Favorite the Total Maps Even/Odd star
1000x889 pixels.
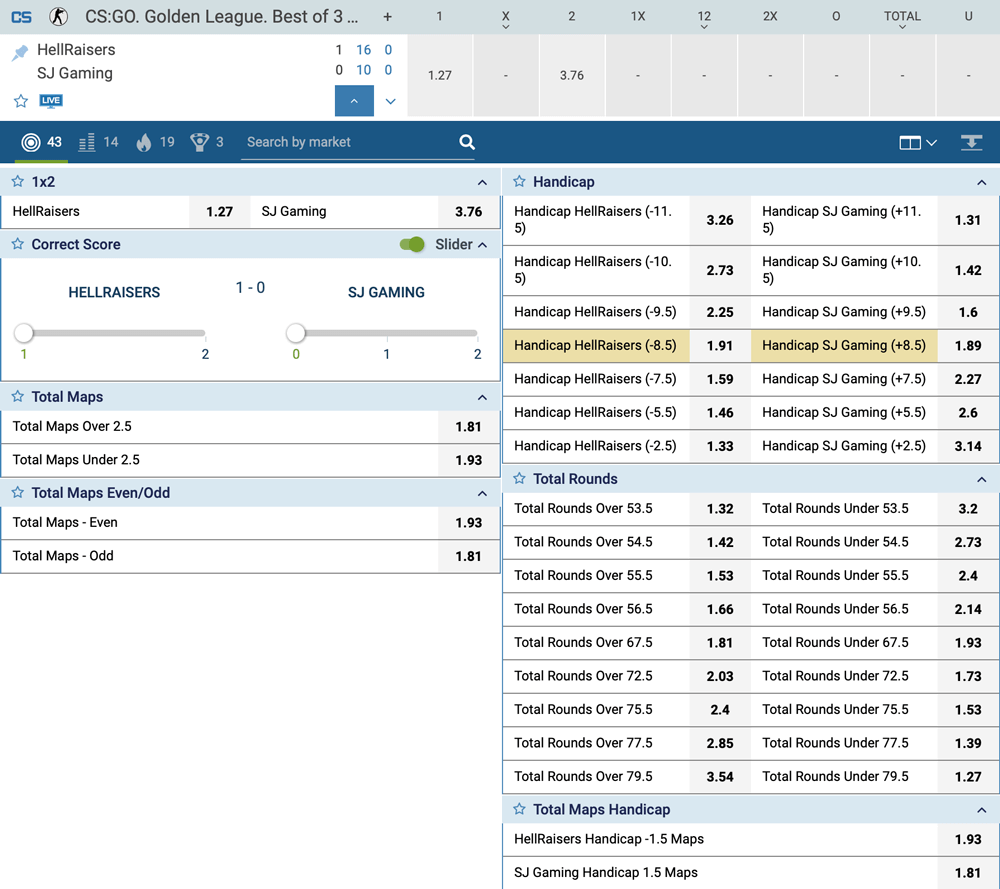(x=18, y=492)
